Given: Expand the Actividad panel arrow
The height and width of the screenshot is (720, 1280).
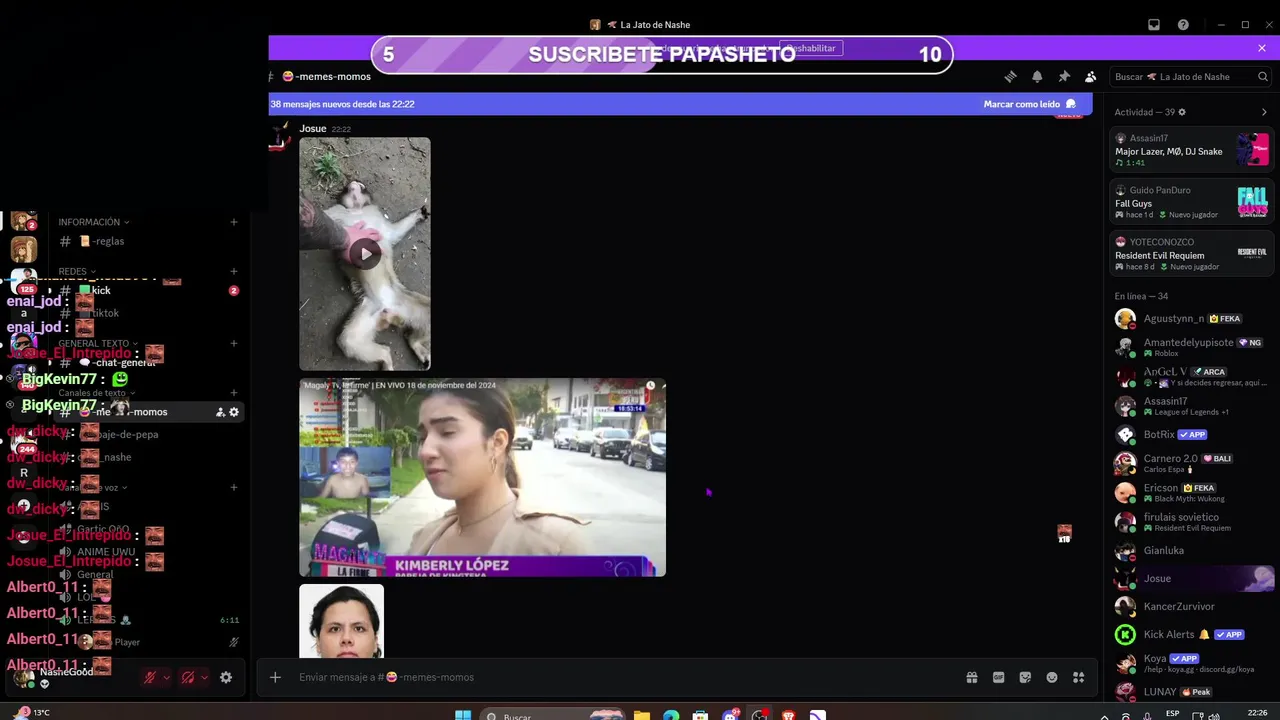Looking at the screenshot, I should click(x=1264, y=112).
